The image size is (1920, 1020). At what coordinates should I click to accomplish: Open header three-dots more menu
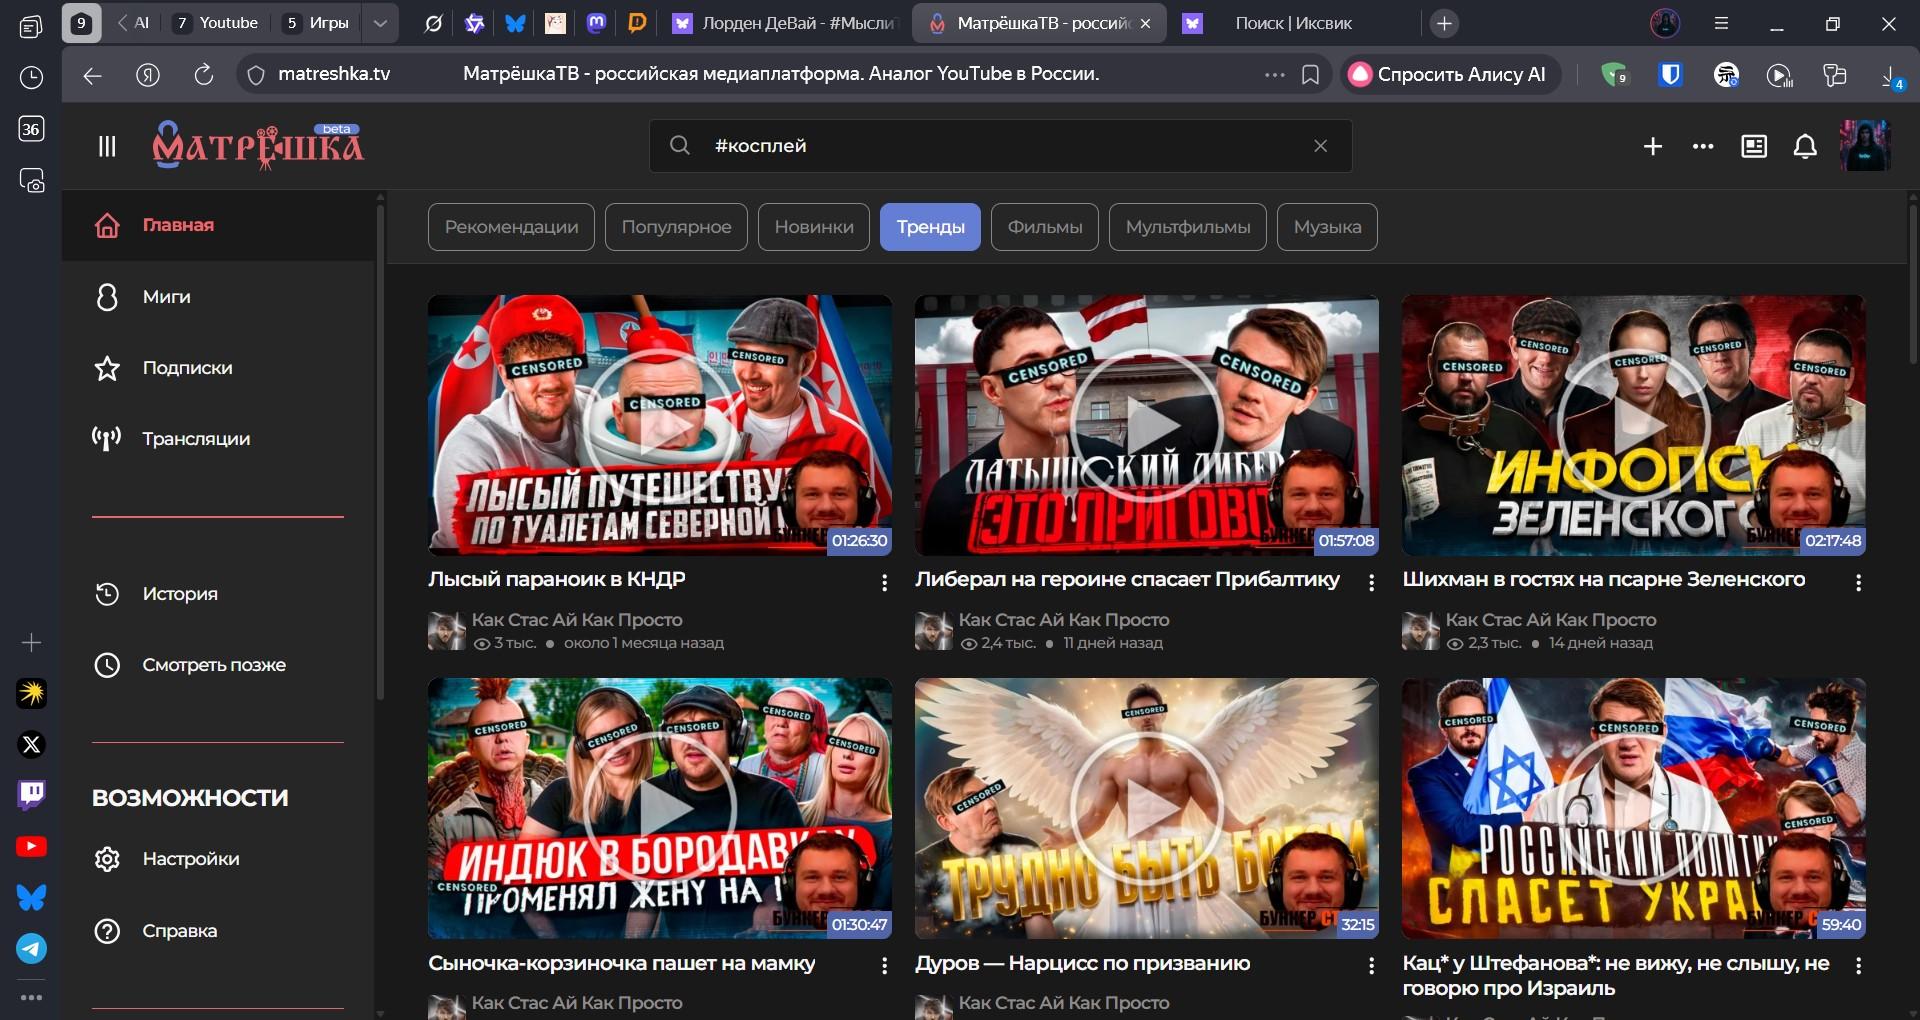[x=1703, y=147]
